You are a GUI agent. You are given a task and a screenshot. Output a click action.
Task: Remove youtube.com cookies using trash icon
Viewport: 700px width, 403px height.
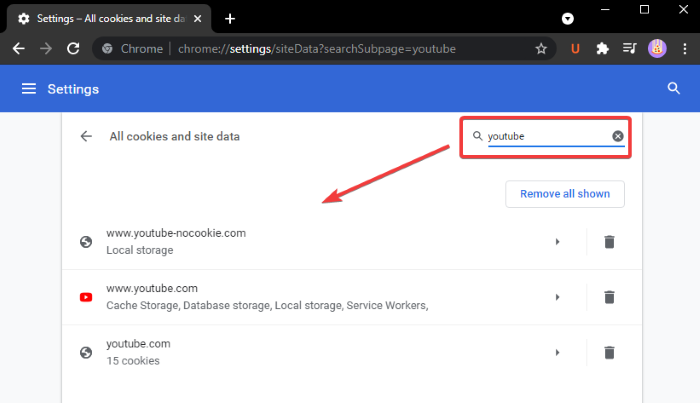[609, 352]
